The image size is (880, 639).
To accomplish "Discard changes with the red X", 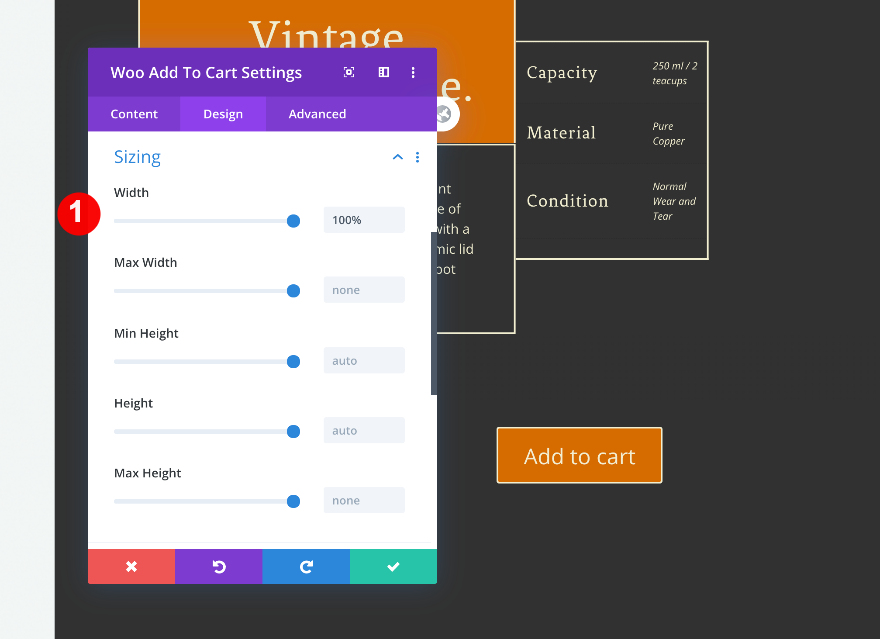I will click(x=131, y=566).
